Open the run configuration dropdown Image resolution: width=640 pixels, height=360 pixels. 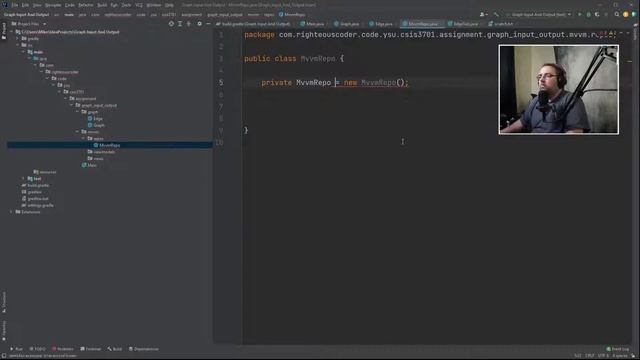(x=539, y=14)
